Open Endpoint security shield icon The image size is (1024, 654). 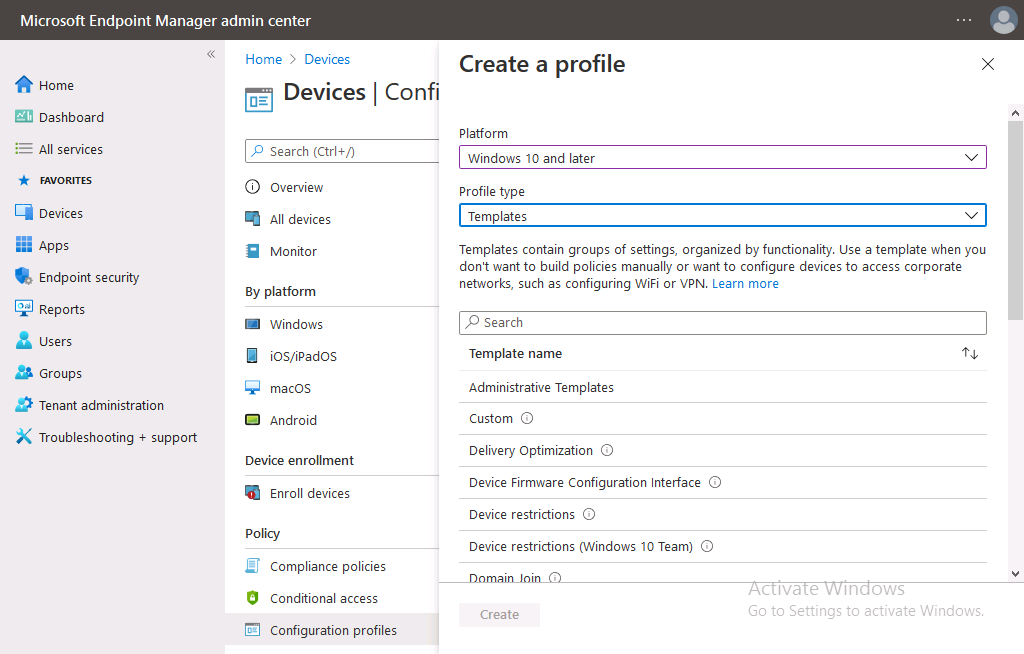tap(24, 276)
